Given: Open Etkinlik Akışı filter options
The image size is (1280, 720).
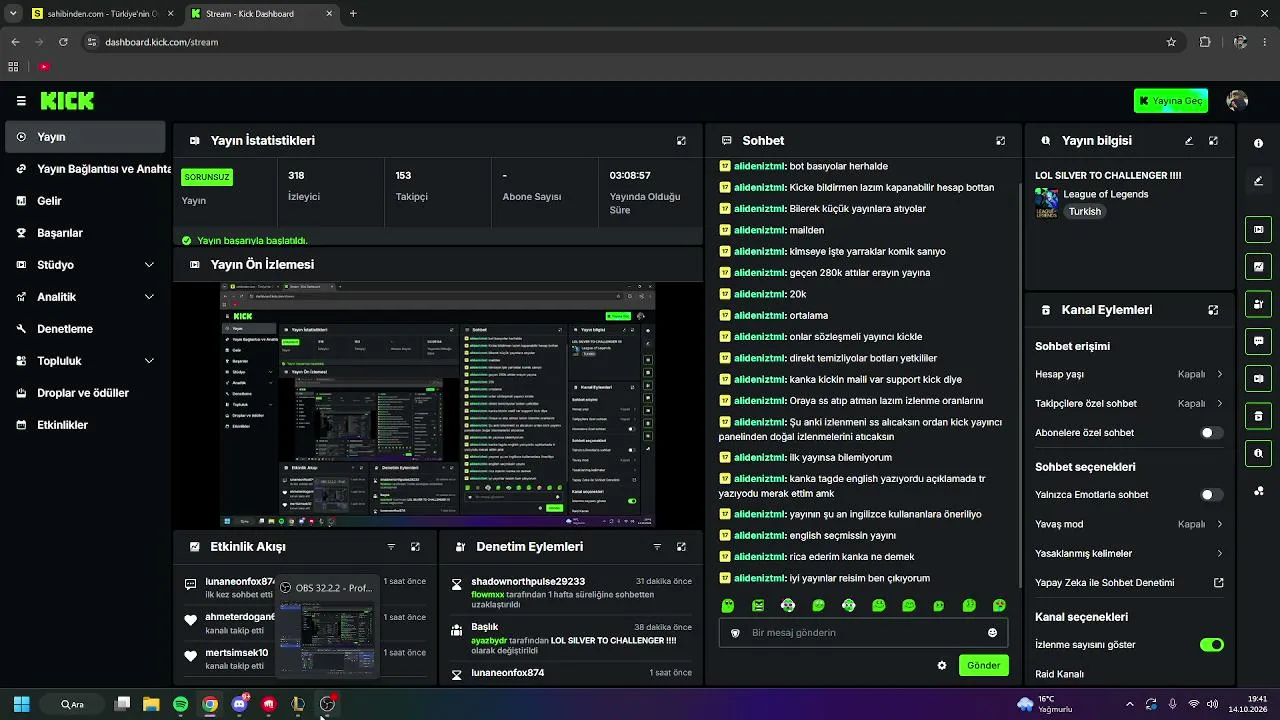Looking at the screenshot, I should pyautogui.click(x=391, y=547).
